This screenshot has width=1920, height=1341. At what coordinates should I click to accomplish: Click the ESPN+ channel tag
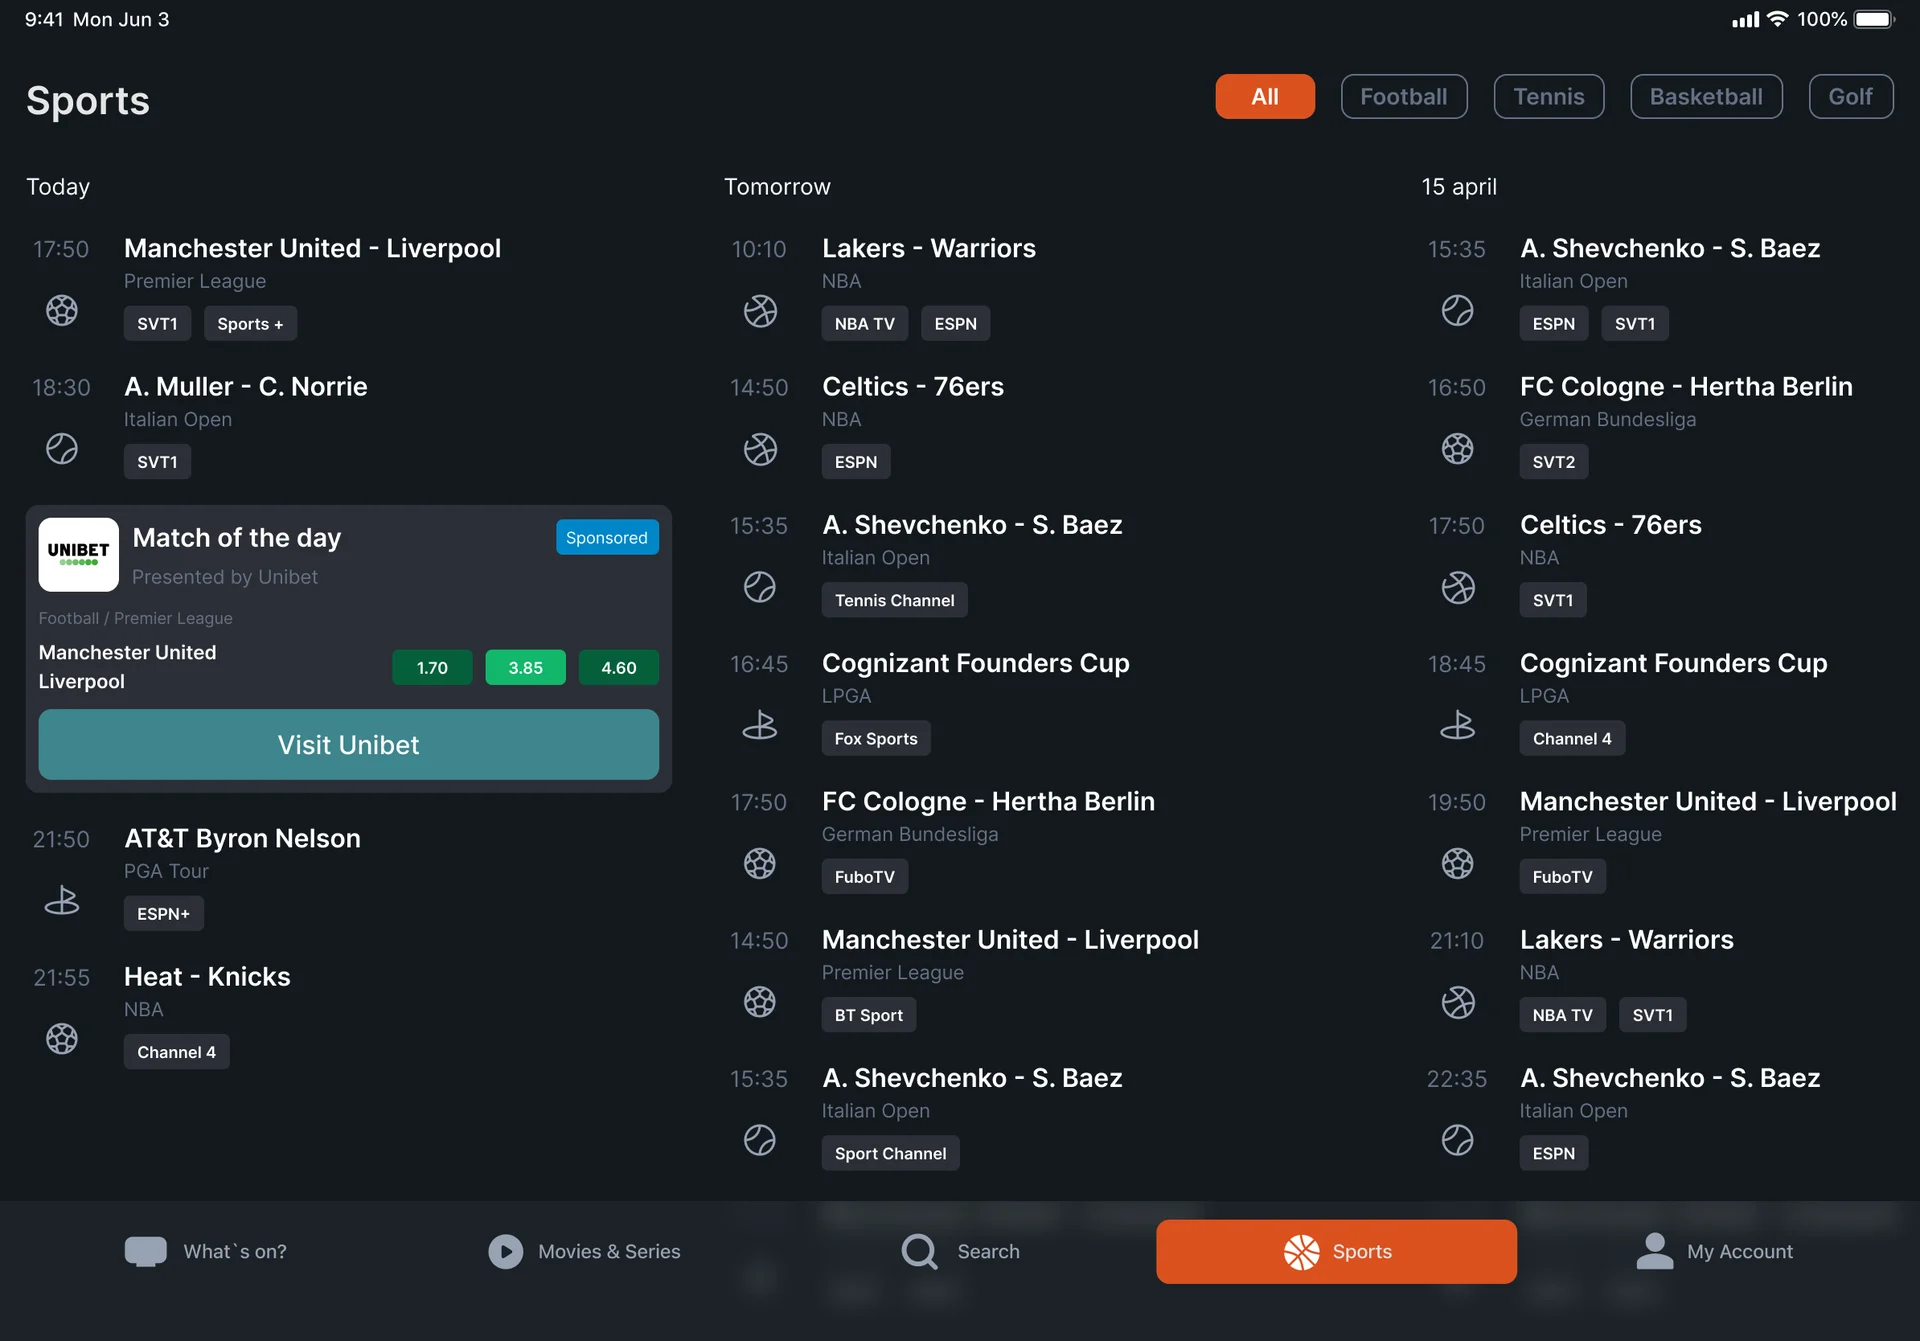pos(164,914)
